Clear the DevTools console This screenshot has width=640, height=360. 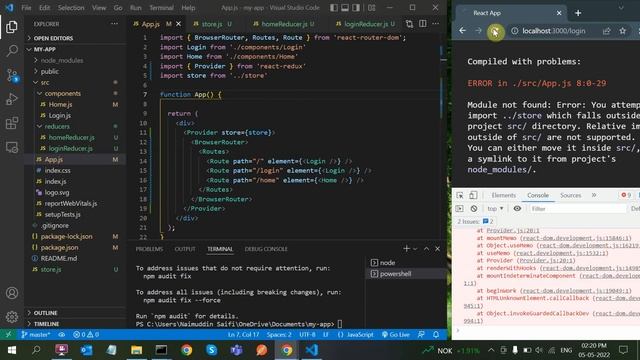click(473, 209)
